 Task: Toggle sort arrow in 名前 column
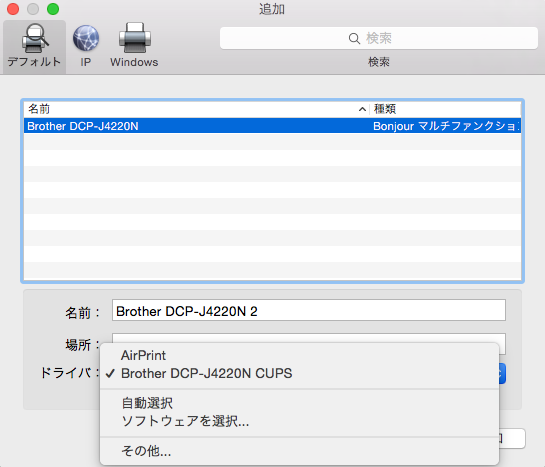362,109
